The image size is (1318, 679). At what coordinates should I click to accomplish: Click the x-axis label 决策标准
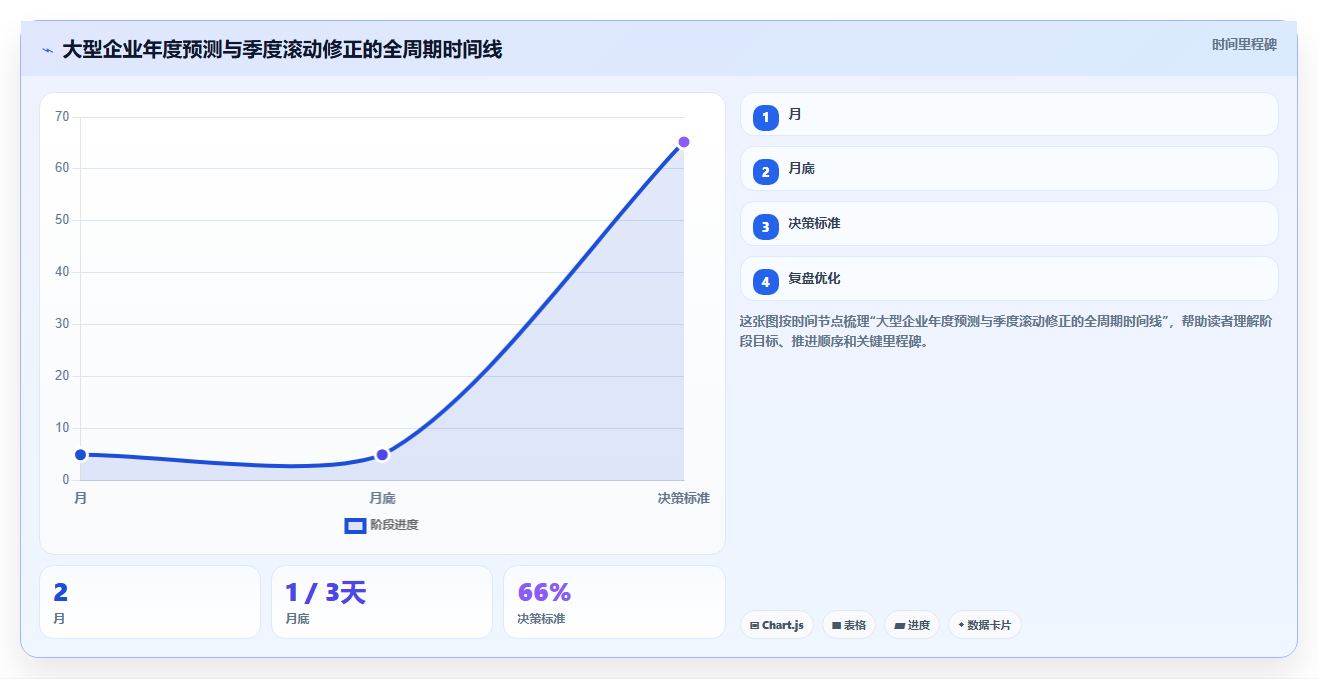[x=684, y=498]
